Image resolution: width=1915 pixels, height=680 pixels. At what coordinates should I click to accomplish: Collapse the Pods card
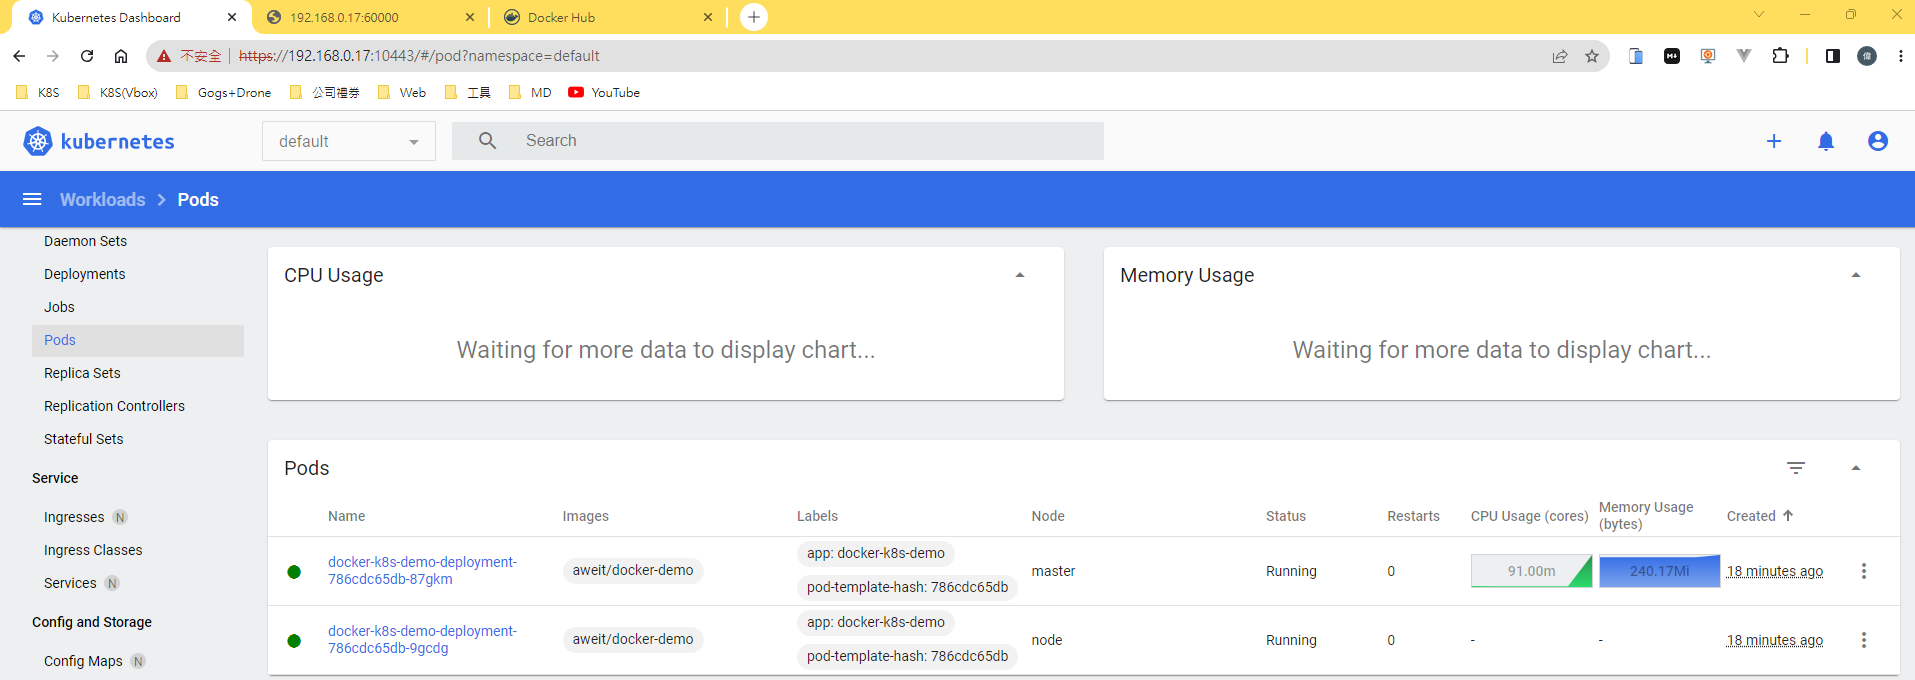coord(1856,468)
